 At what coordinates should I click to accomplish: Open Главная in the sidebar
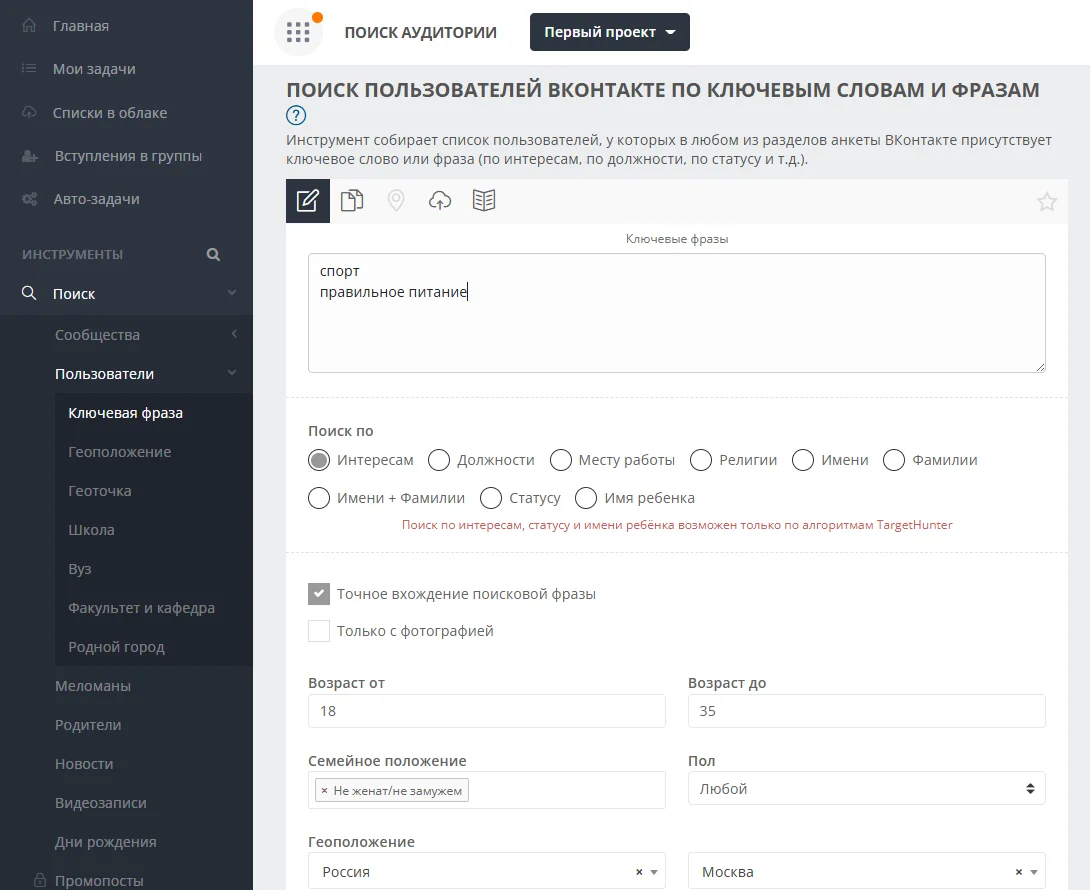(81, 26)
